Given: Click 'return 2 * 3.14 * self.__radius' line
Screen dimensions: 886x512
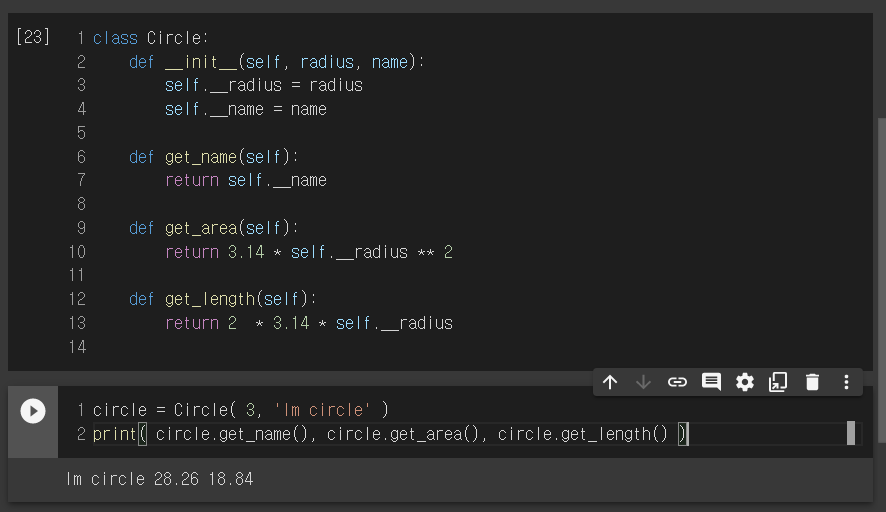Looking at the screenshot, I should (309, 323).
